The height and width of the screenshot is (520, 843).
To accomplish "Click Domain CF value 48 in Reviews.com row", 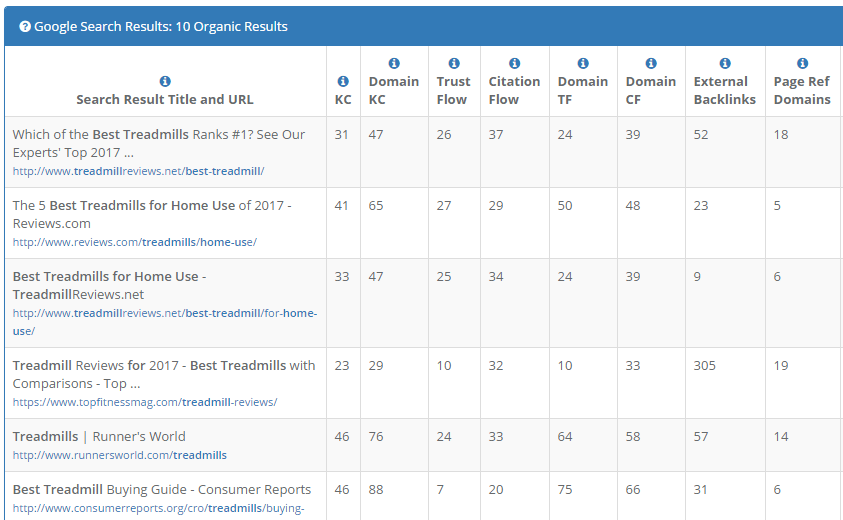I will coord(633,205).
